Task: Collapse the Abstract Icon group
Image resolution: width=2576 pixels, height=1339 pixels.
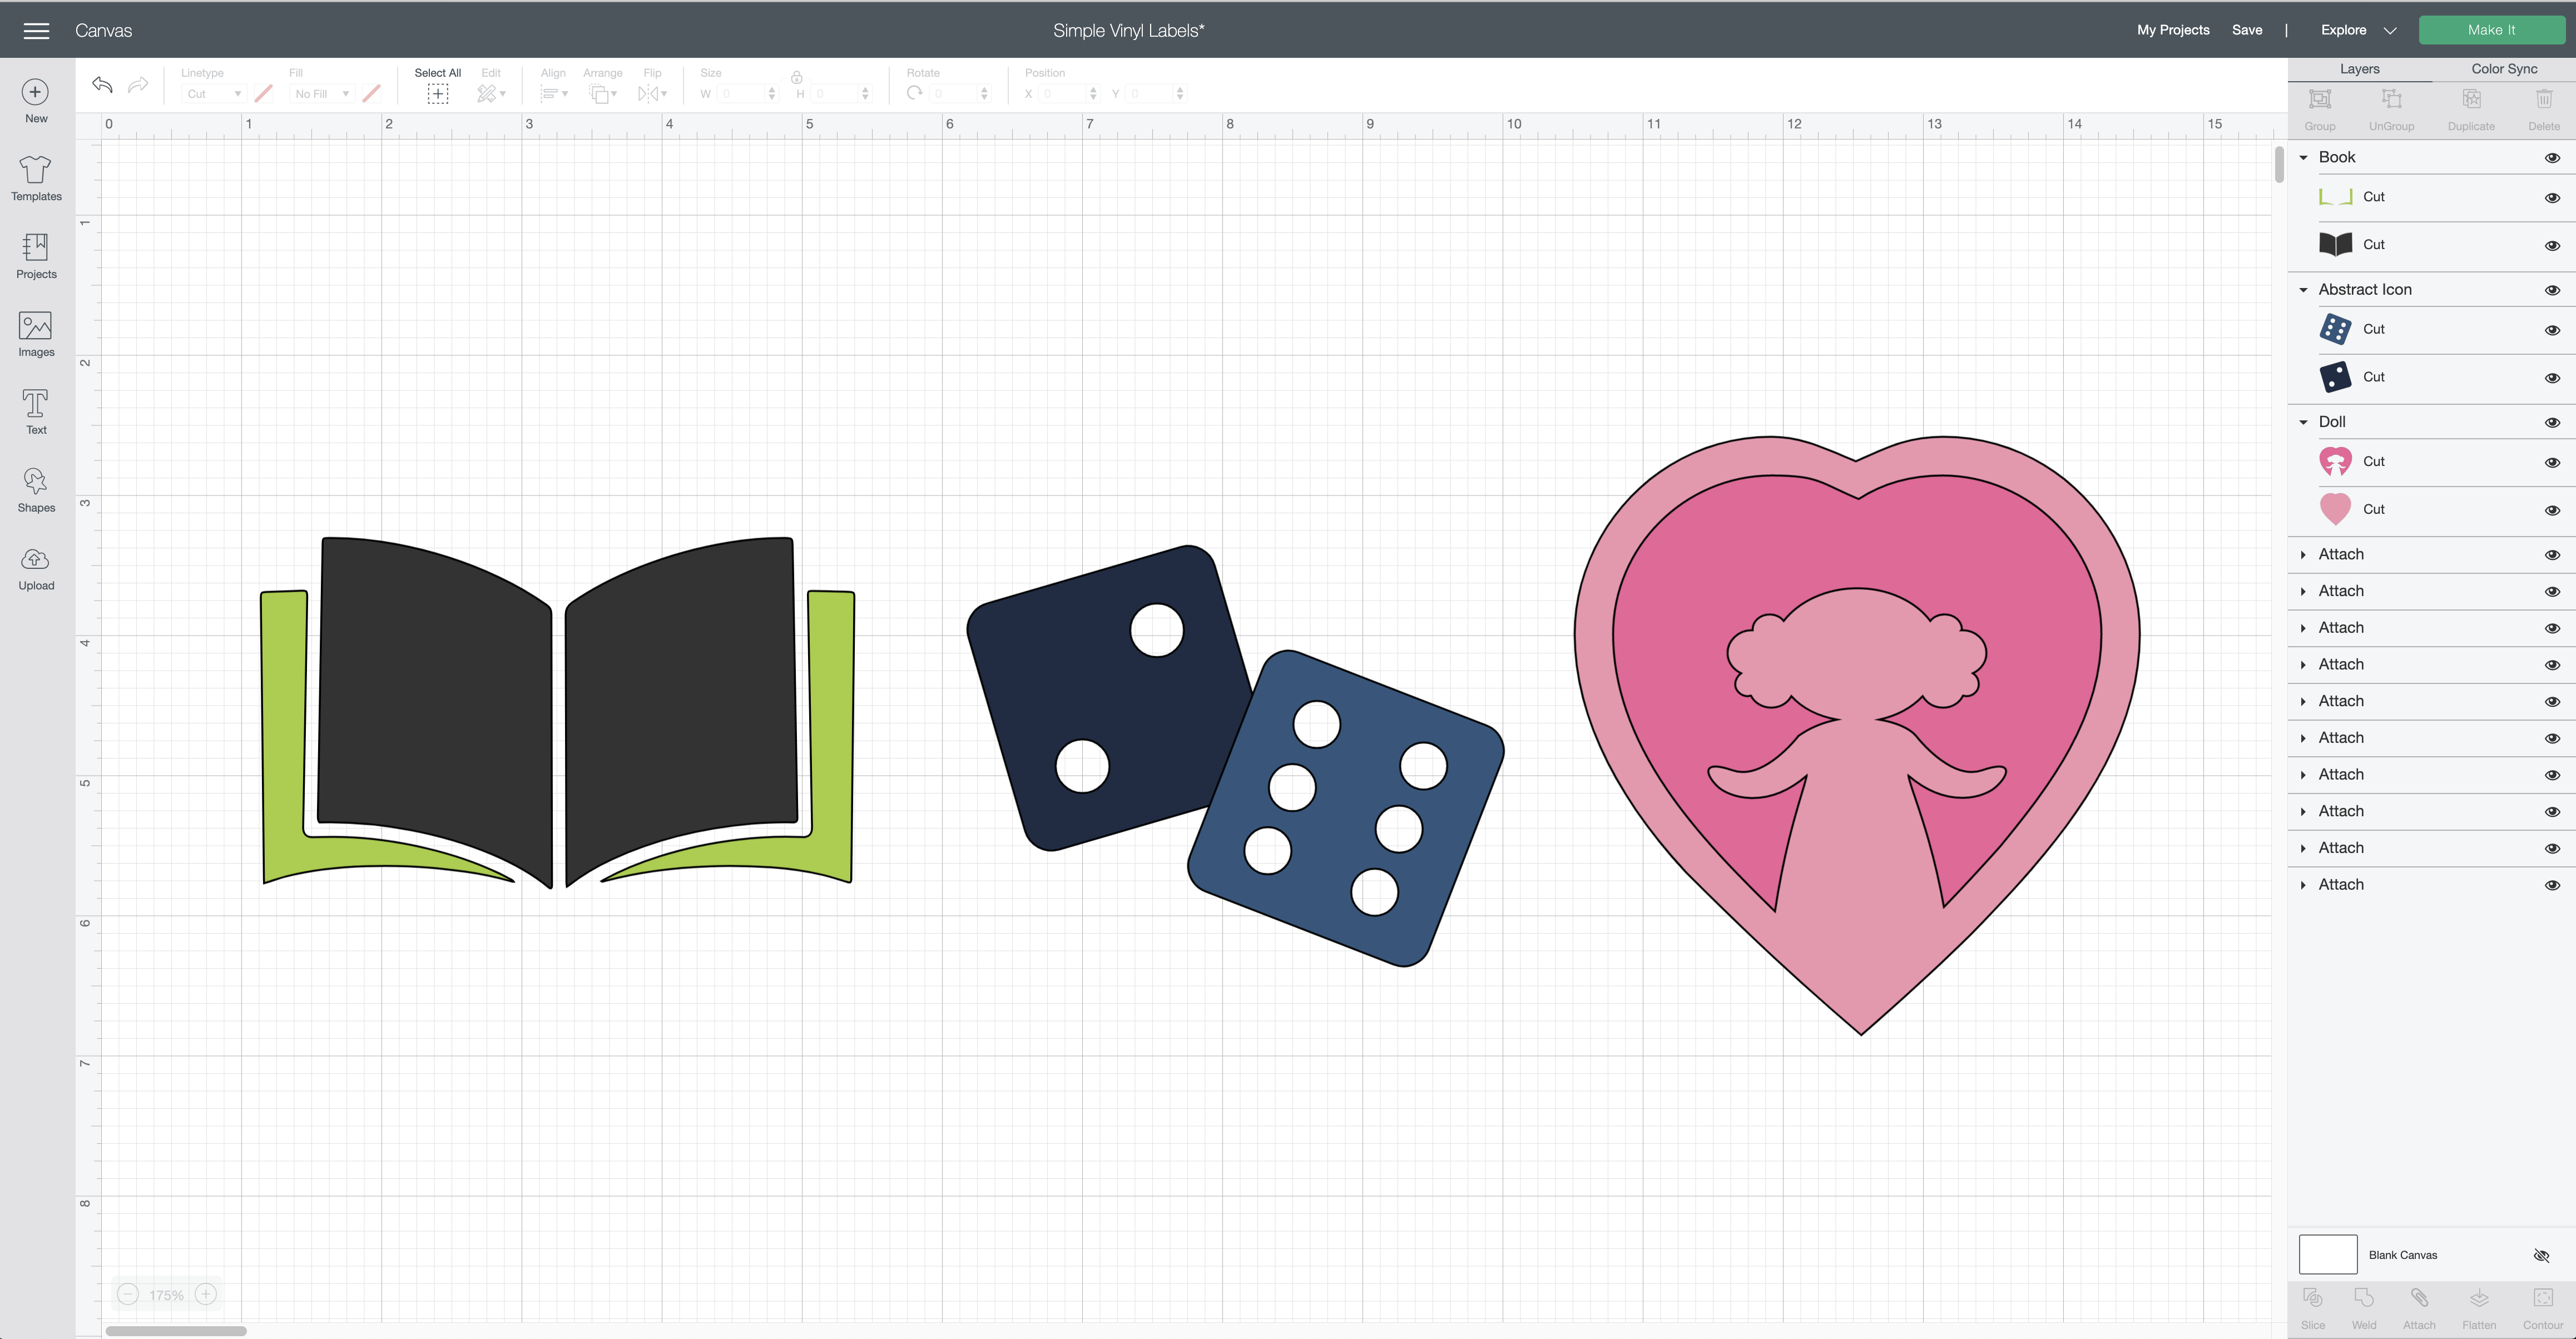Action: point(2304,290)
